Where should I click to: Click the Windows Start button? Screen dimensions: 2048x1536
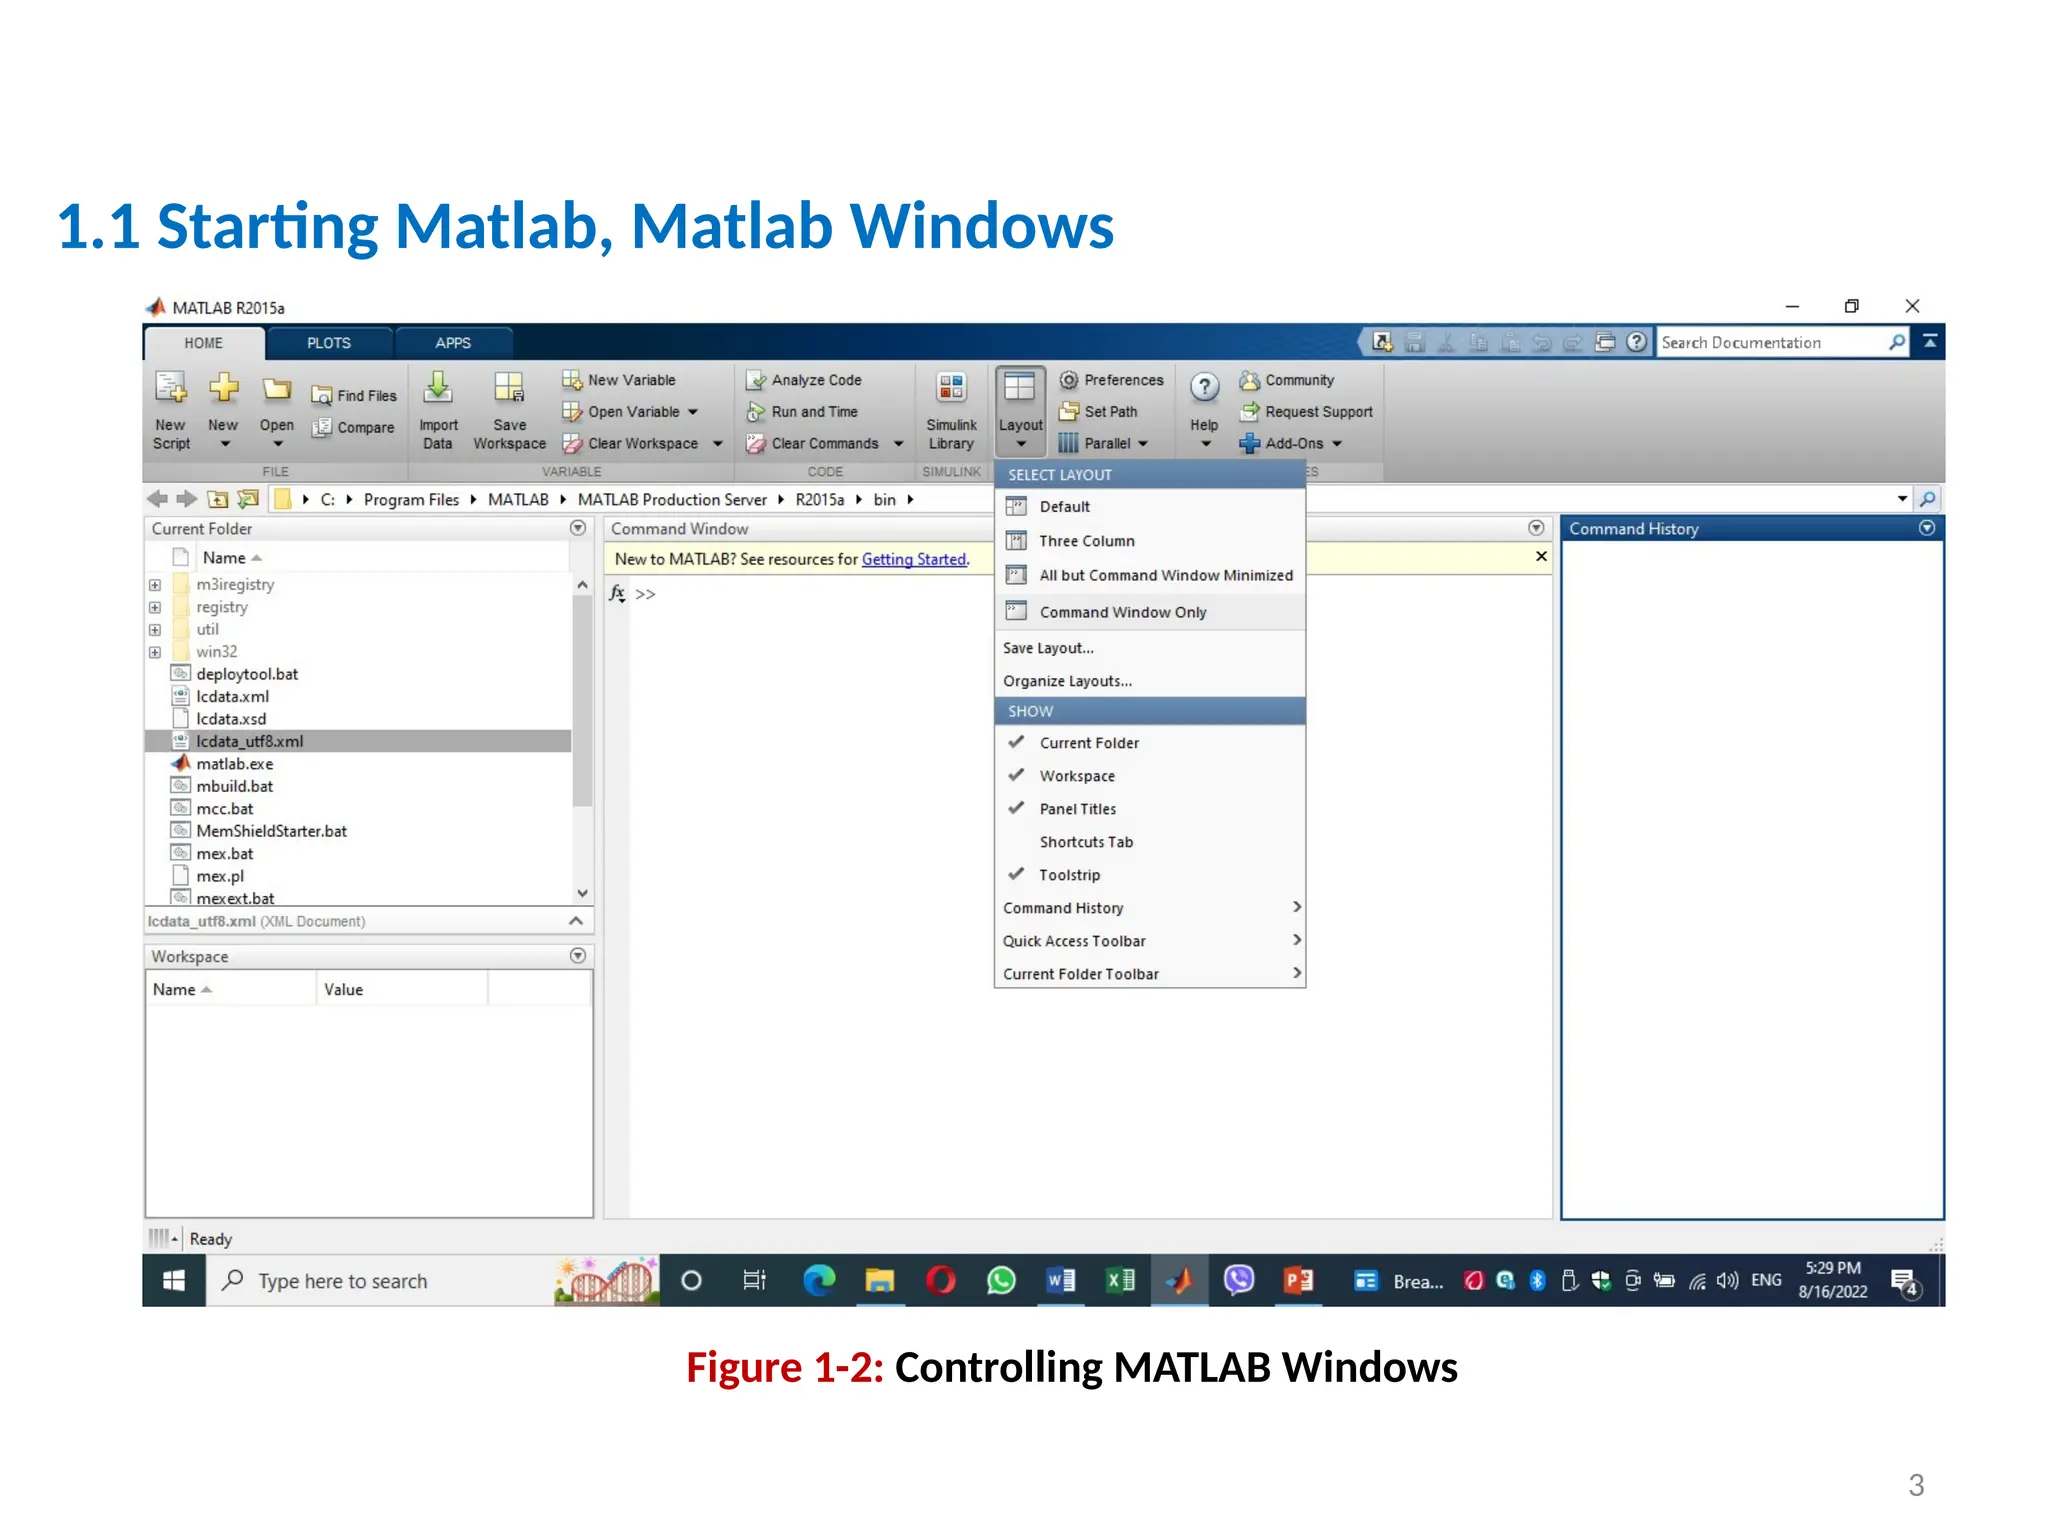point(174,1281)
